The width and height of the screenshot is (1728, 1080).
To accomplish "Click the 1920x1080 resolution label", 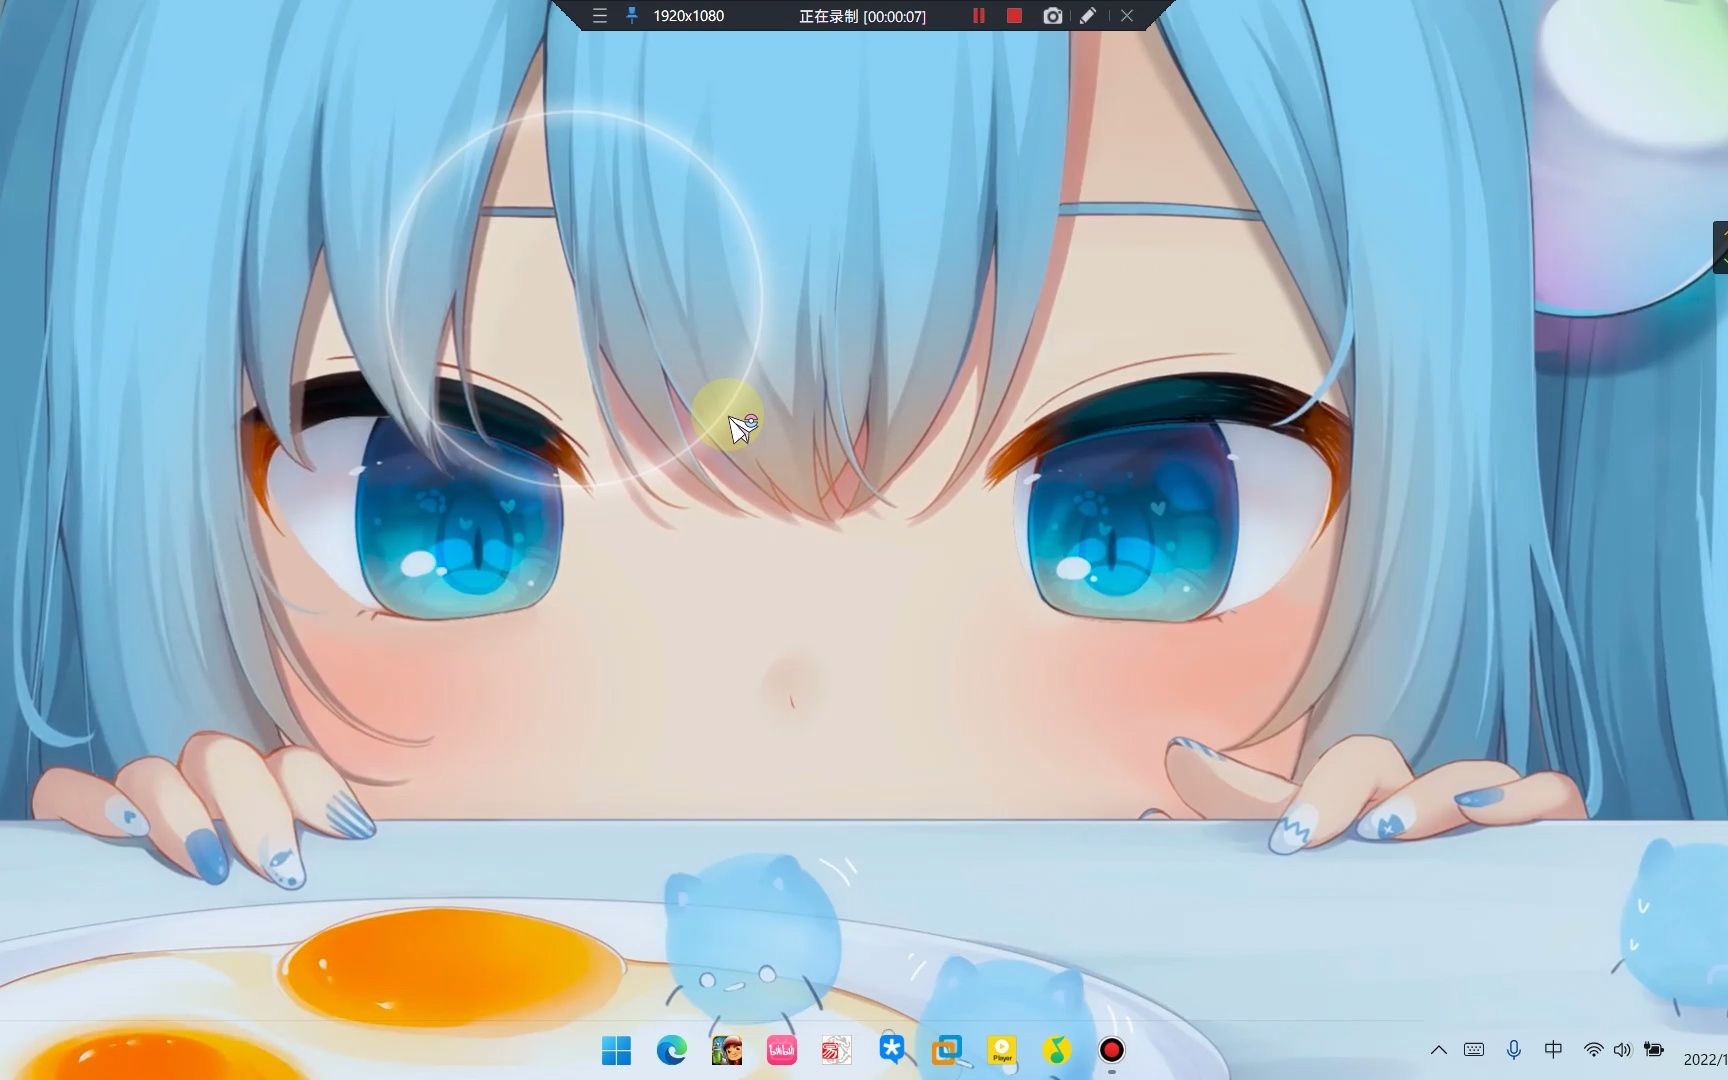I will pyautogui.click(x=688, y=16).
